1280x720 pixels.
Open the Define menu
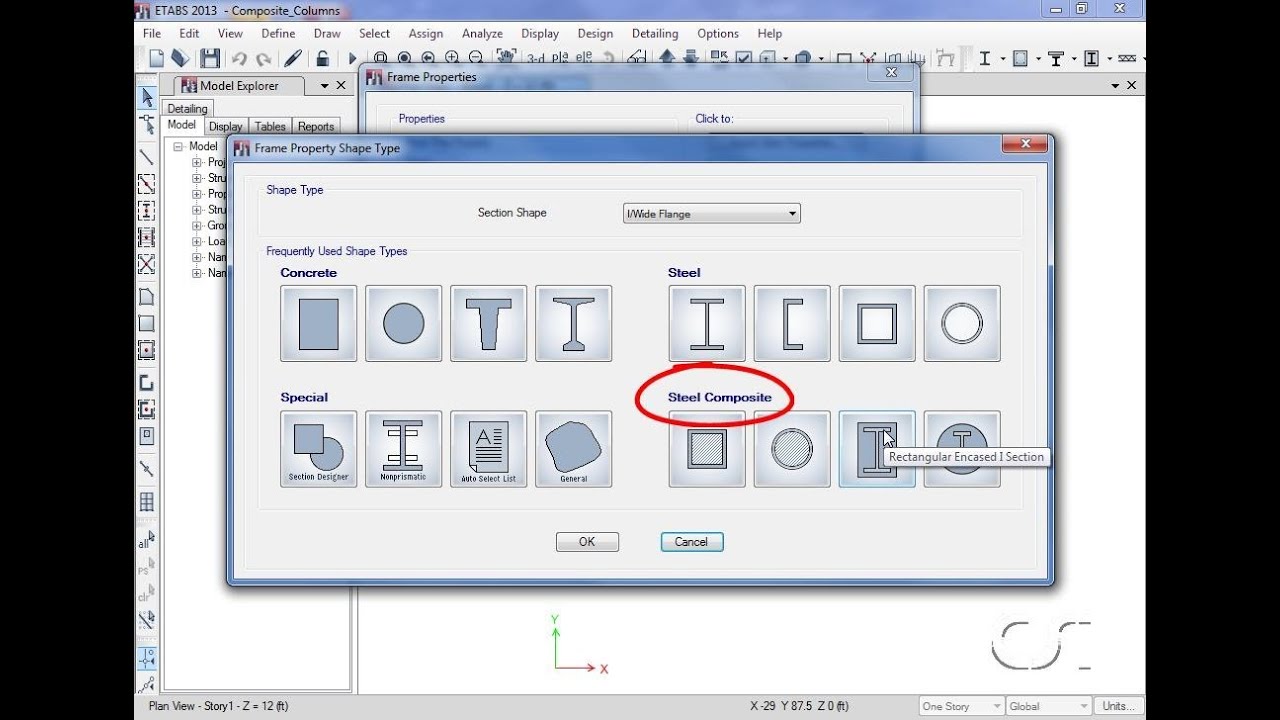coord(278,33)
